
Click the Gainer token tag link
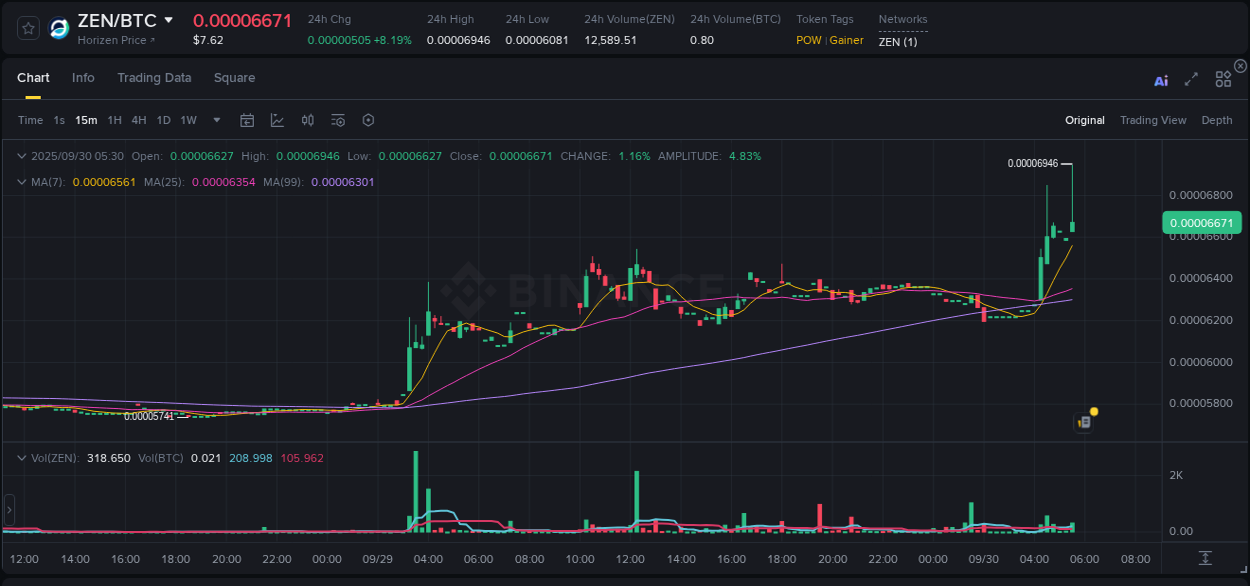[x=846, y=40]
